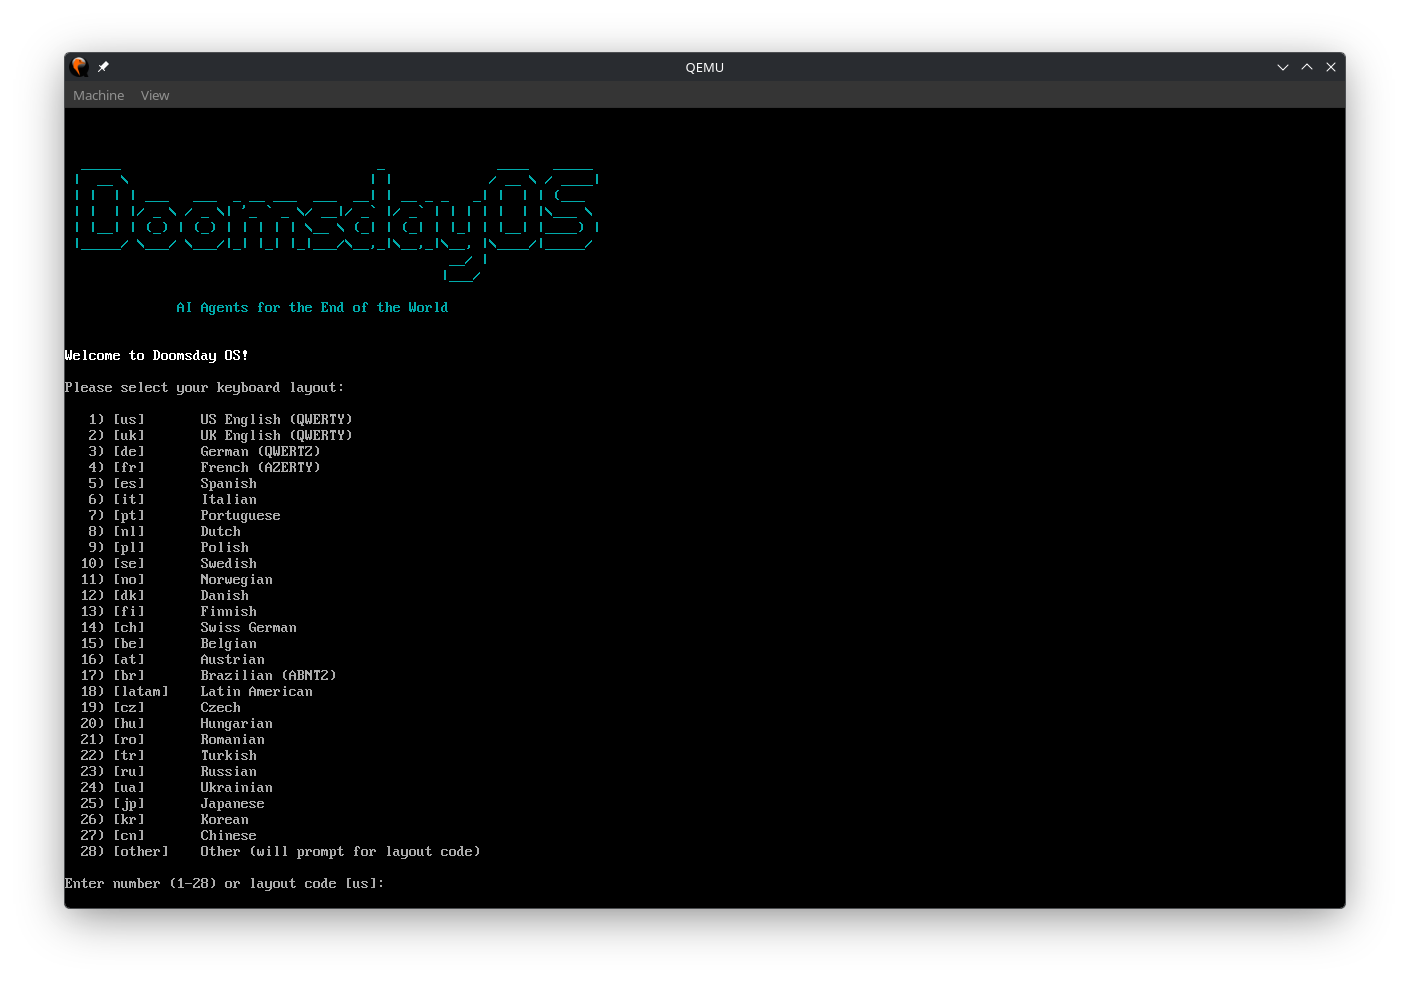1410x985 pixels.
Task: Click the Doomsday OS ASCII art logo
Action: [336, 215]
